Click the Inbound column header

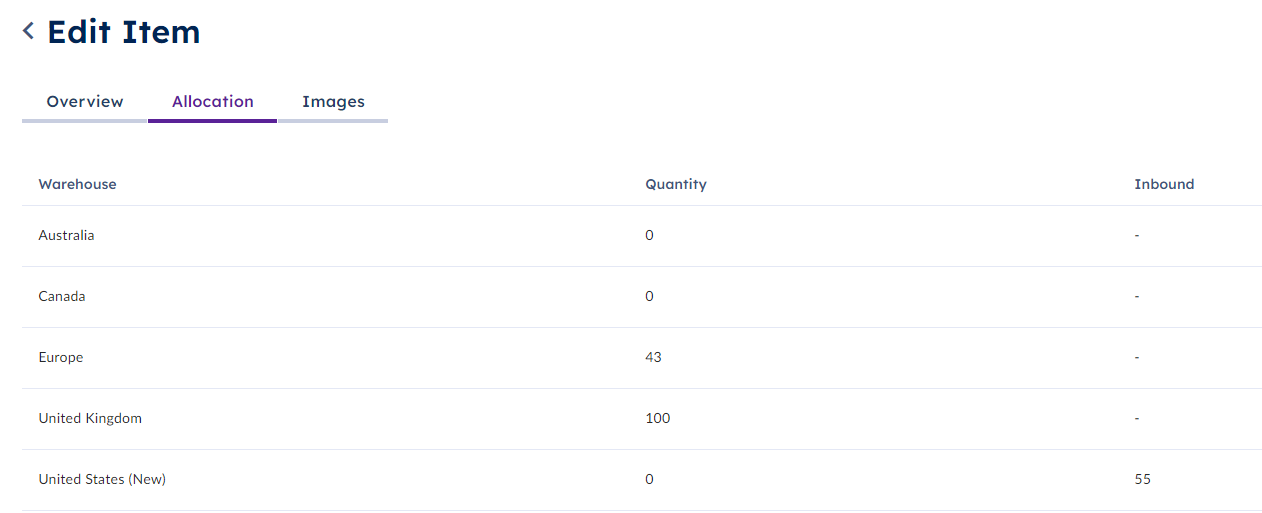coord(1164,184)
